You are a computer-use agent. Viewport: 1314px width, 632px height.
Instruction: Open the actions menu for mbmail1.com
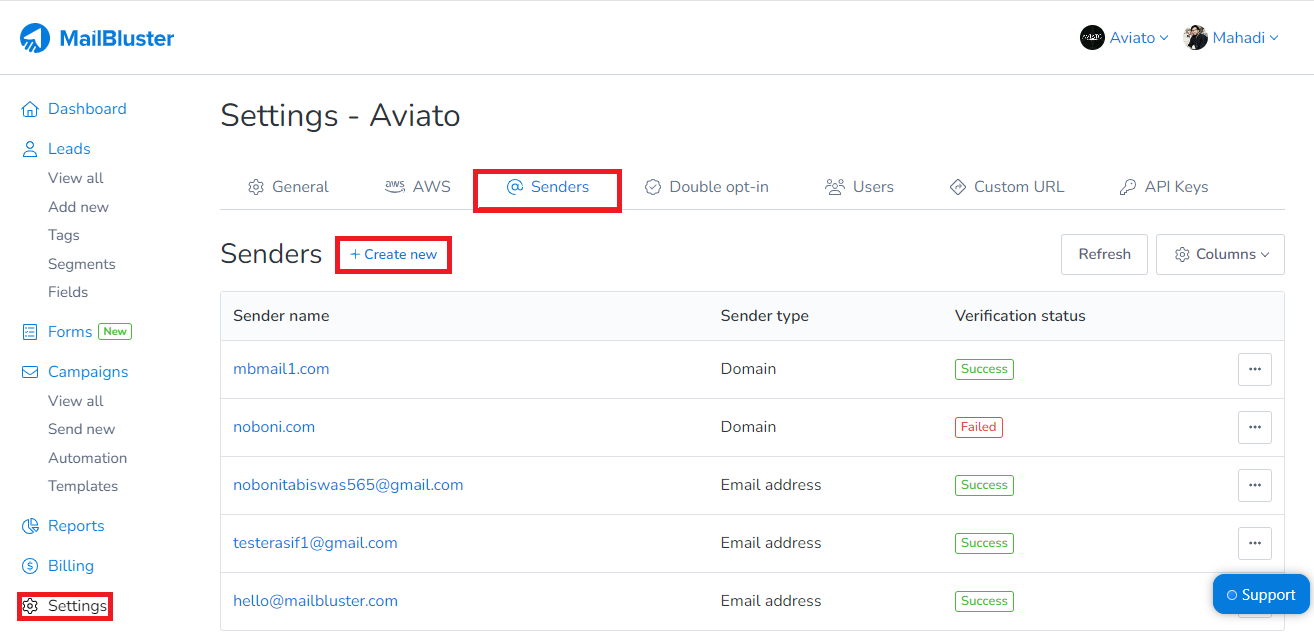coord(1255,369)
